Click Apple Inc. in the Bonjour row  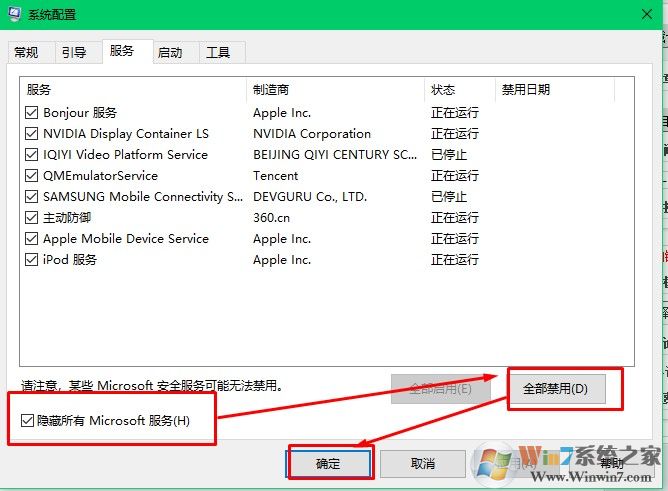click(282, 113)
